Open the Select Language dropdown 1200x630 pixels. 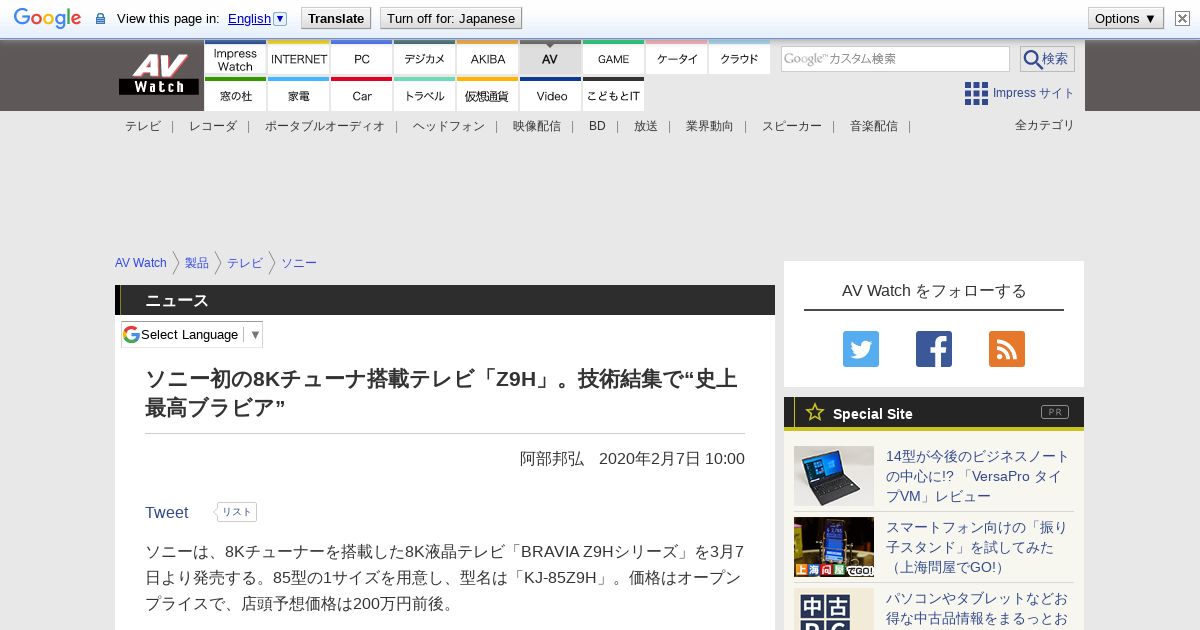tap(192, 334)
